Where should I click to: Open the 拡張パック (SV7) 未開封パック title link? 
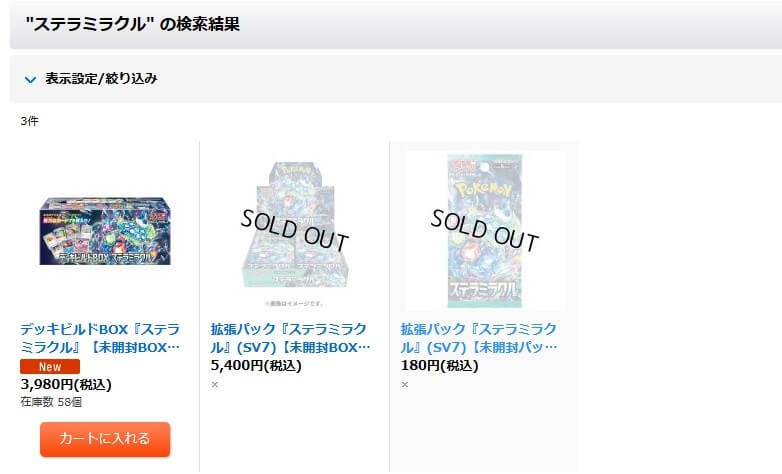pos(479,338)
